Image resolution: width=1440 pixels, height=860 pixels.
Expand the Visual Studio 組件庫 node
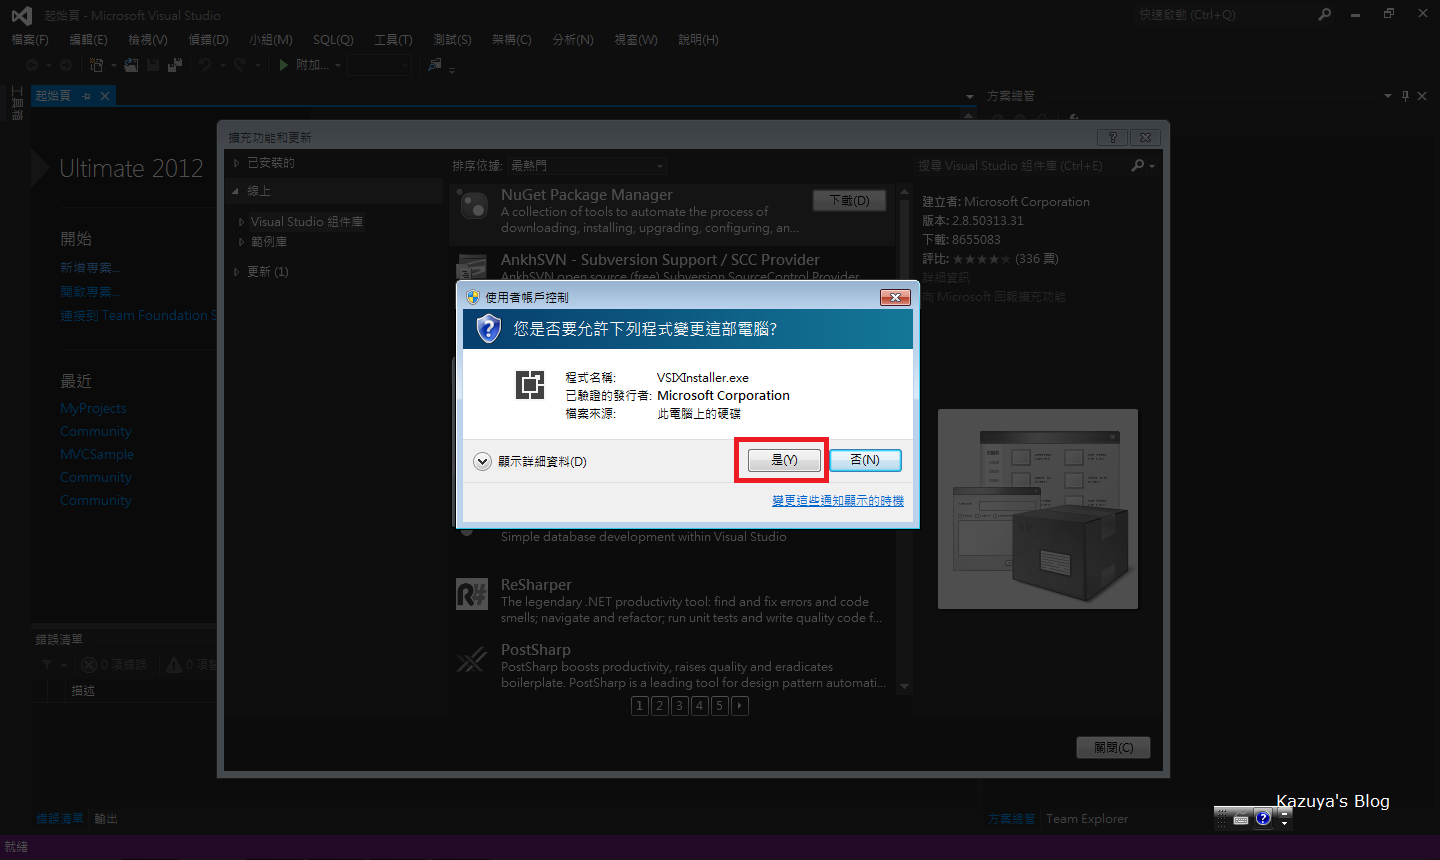[x=241, y=222]
